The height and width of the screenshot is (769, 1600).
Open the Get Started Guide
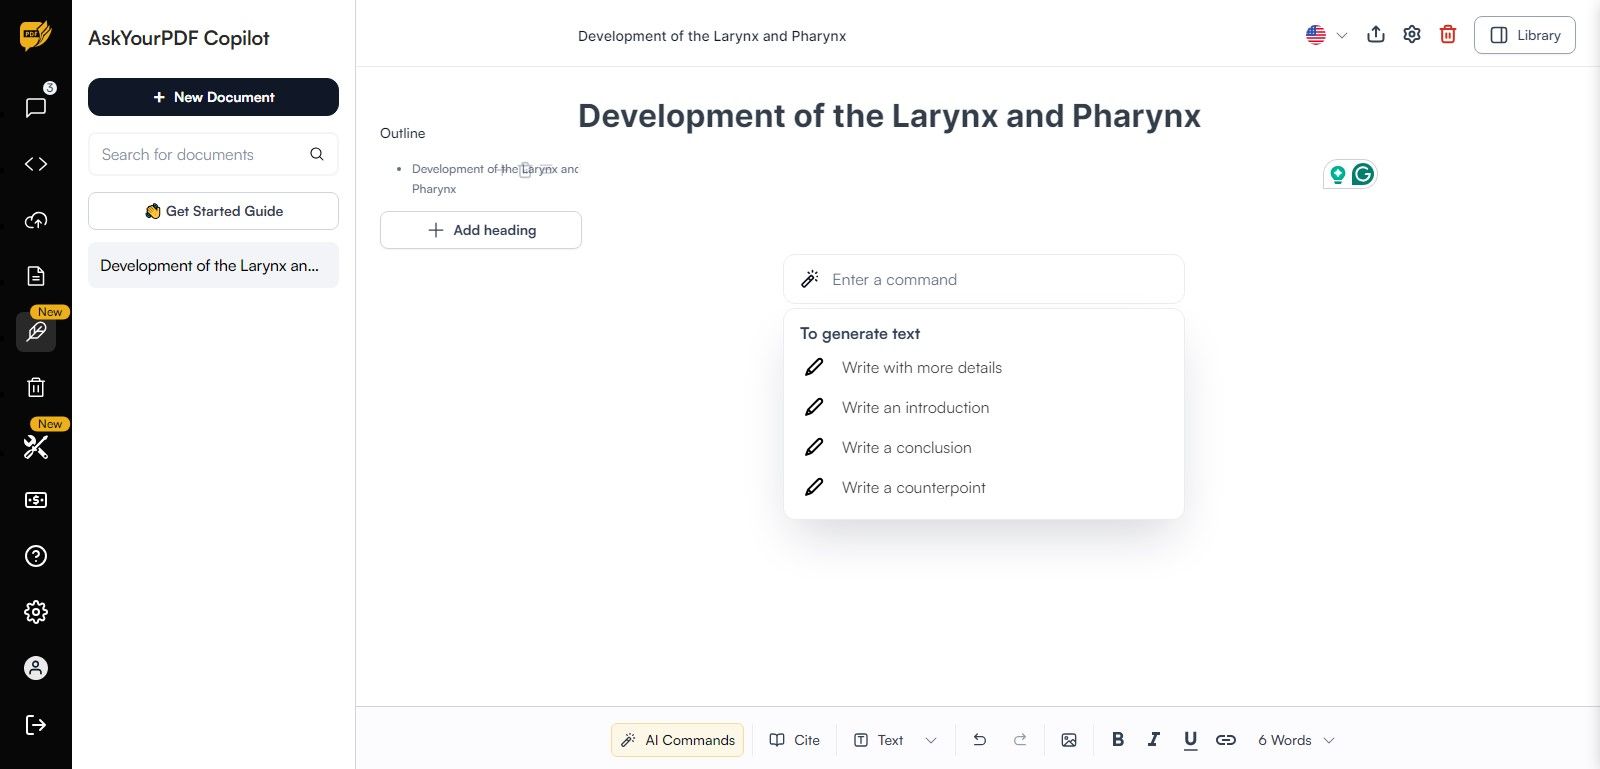pos(213,211)
